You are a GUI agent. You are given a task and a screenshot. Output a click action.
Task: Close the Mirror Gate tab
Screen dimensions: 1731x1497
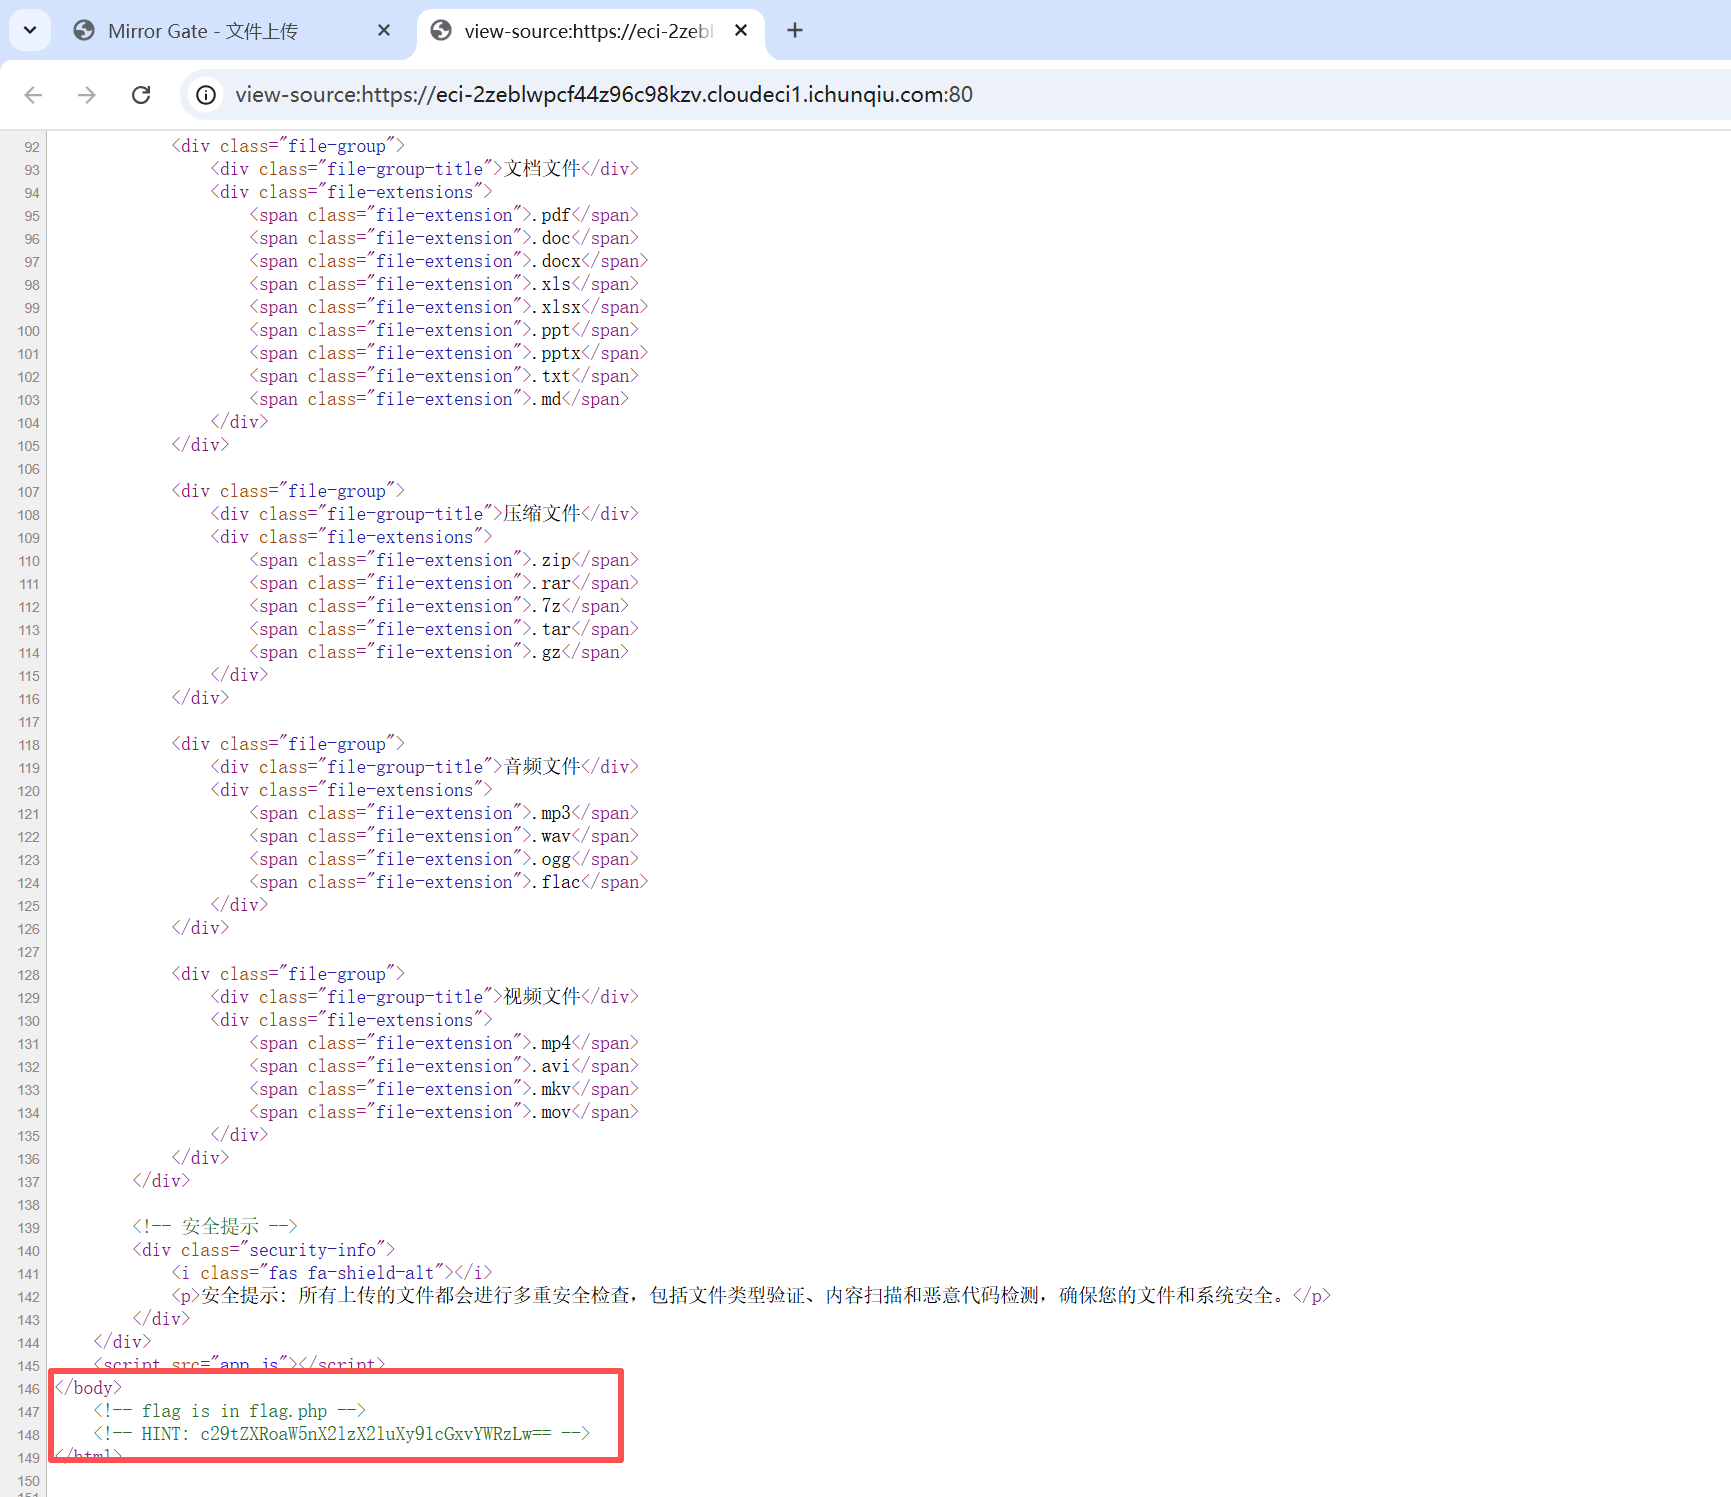tap(384, 30)
